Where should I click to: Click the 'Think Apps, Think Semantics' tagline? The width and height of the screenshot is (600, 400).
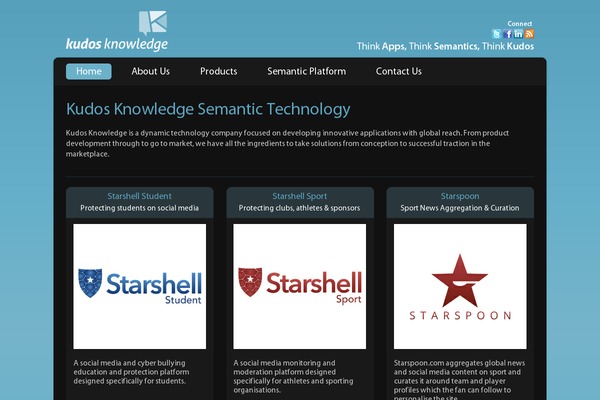[445, 46]
